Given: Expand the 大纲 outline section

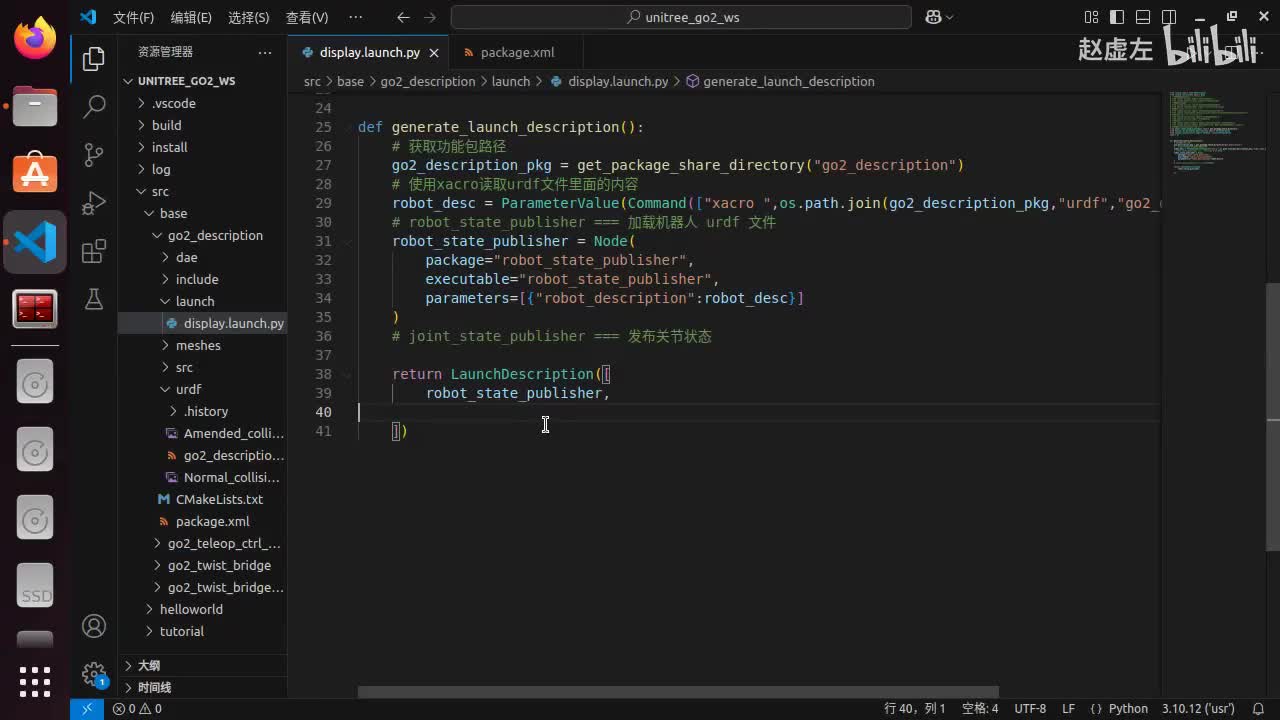Looking at the screenshot, I should (x=148, y=665).
